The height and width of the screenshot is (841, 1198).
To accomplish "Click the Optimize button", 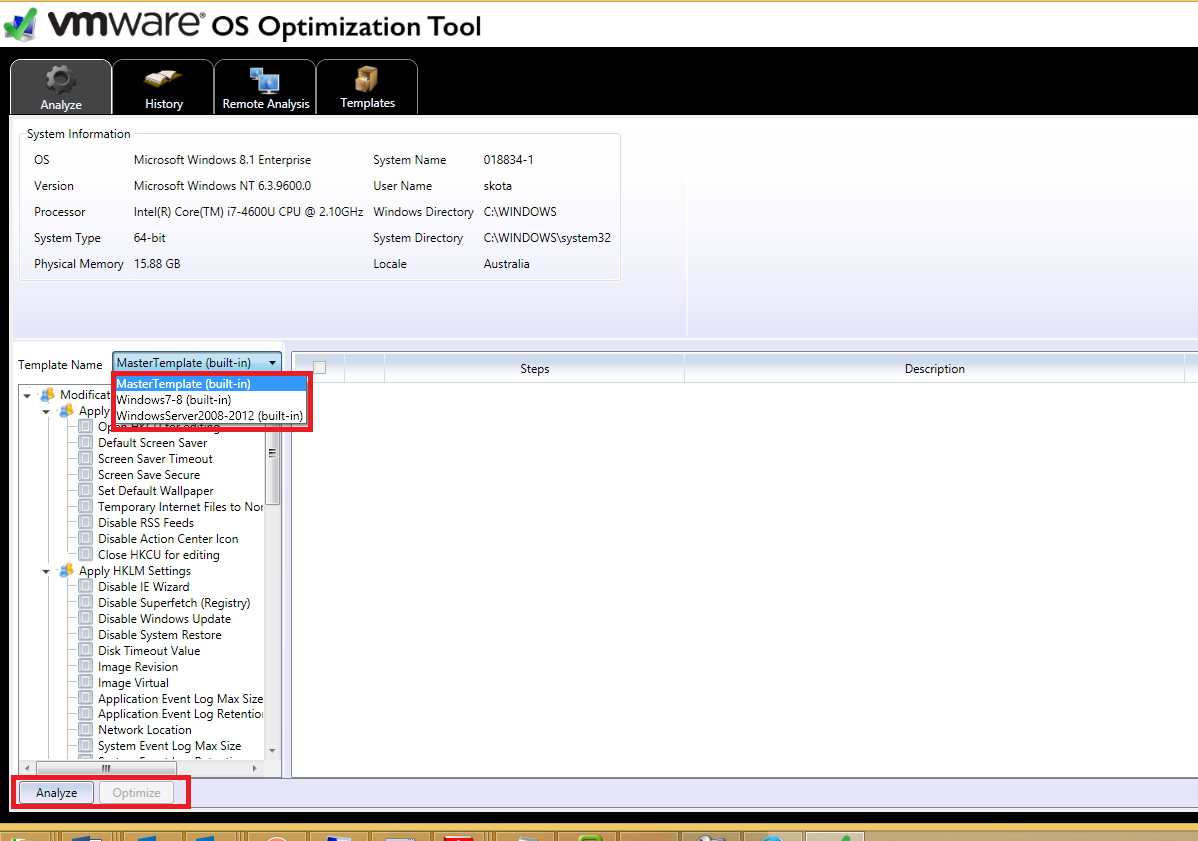I will coord(137,793).
